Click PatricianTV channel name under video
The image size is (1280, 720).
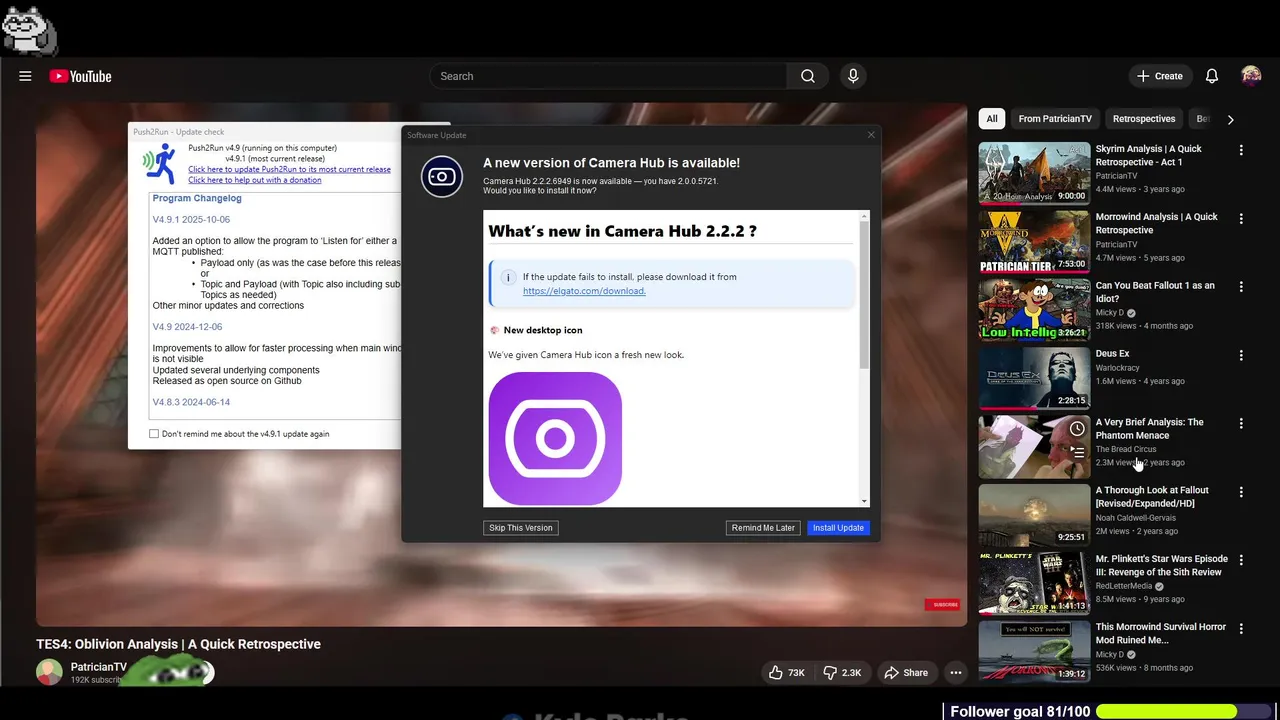(x=99, y=667)
